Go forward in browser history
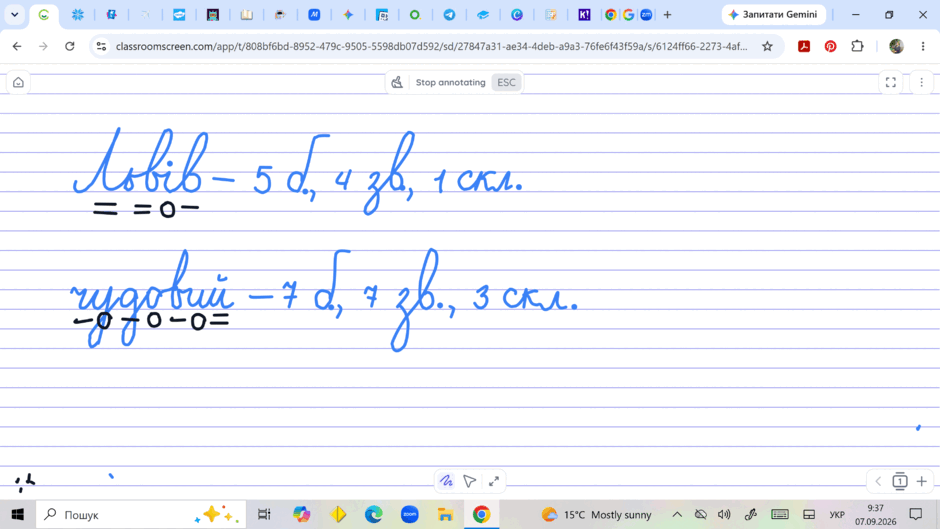Viewport: 940px width, 529px height. pos(43,46)
